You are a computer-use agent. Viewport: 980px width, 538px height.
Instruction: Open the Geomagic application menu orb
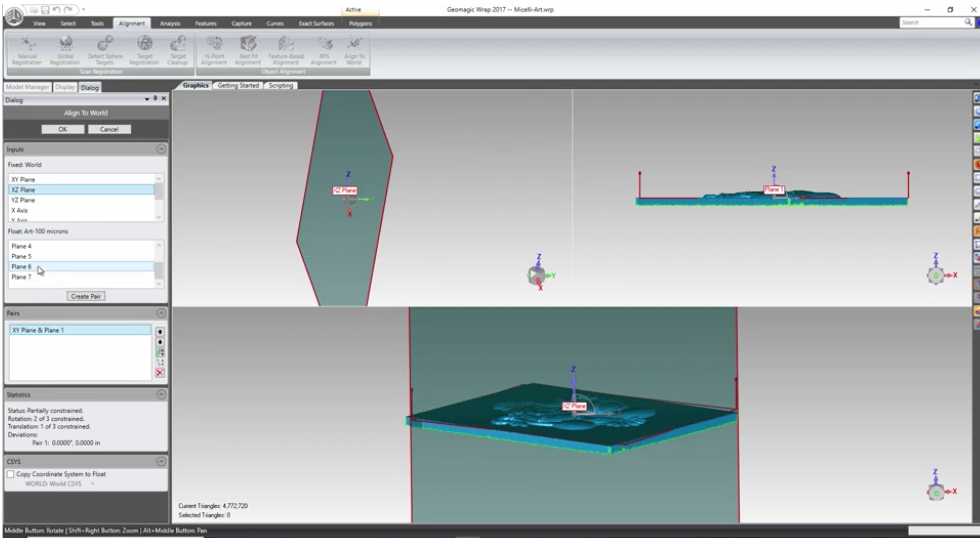pos(14,17)
